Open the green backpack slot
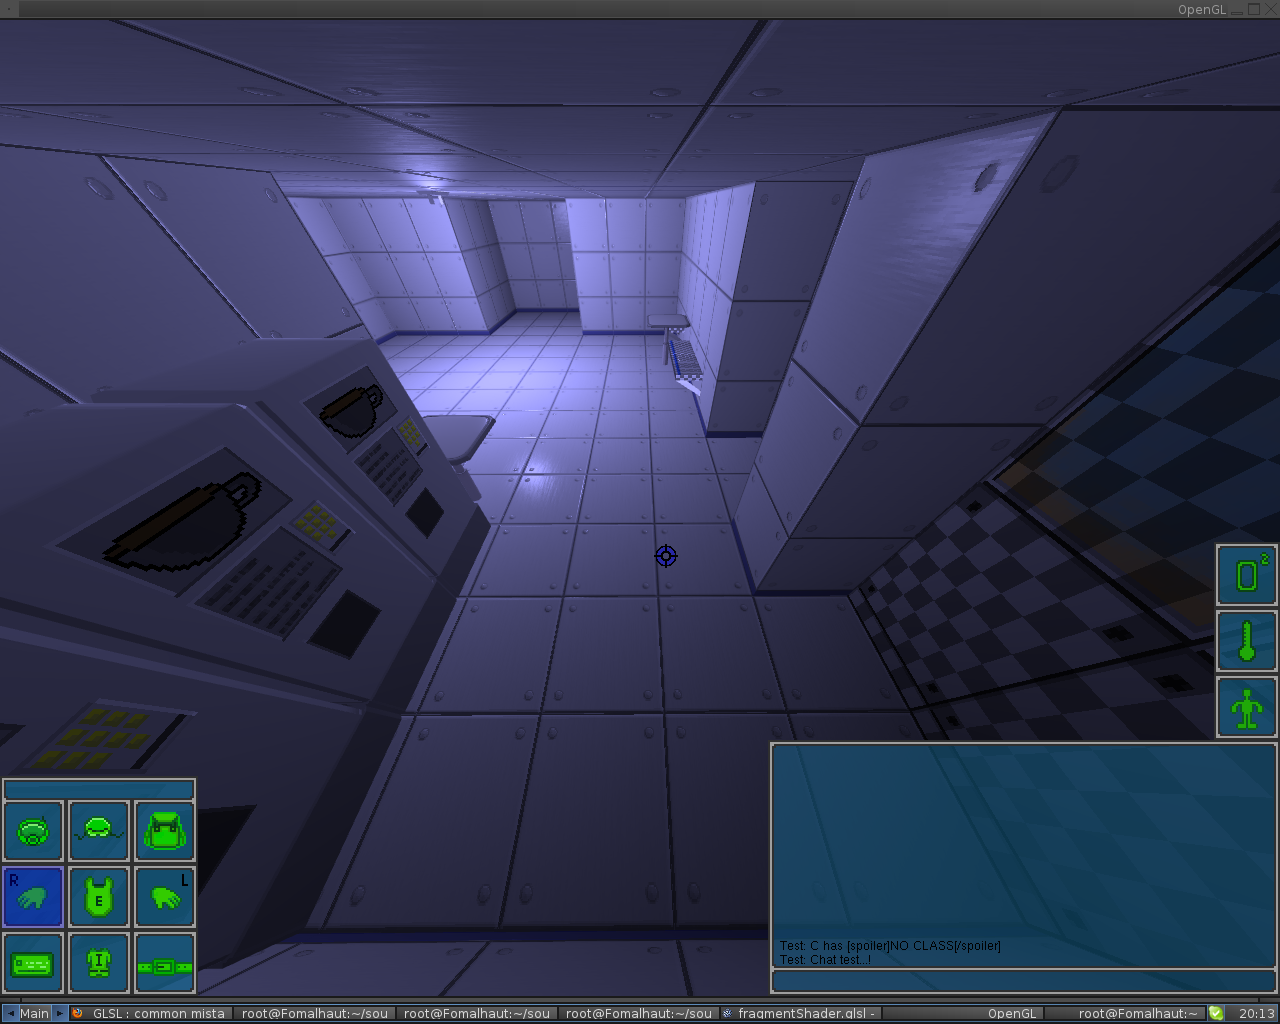The height and width of the screenshot is (1024, 1280). [x=164, y=831]
